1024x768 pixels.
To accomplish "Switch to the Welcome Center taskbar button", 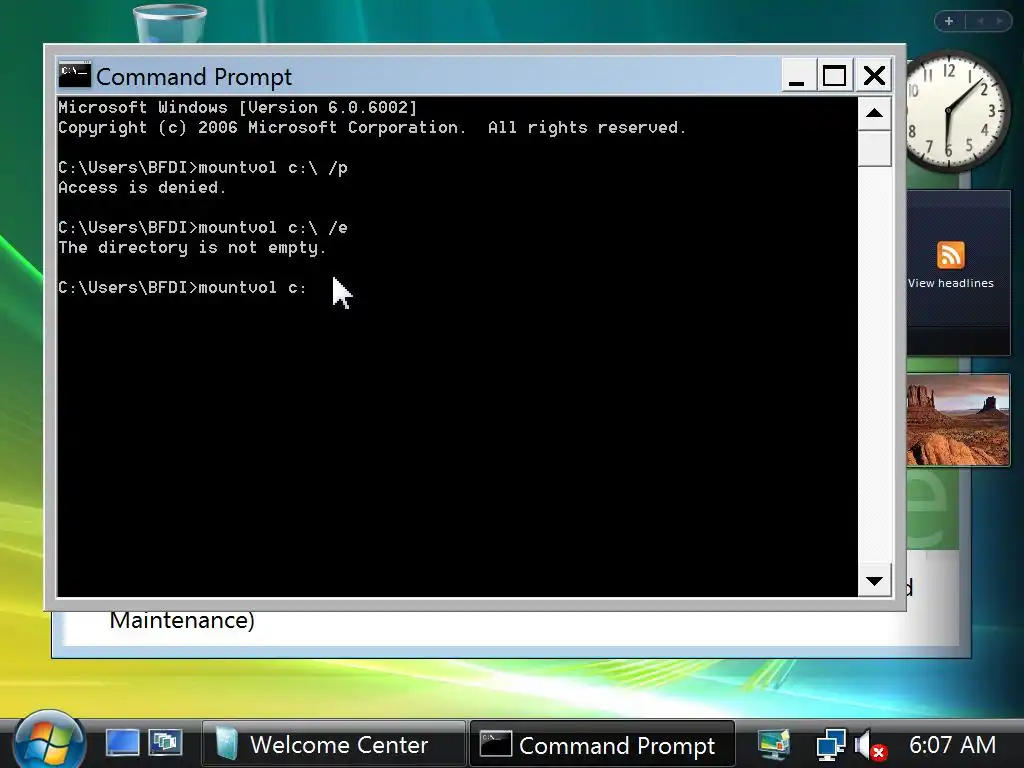I will tap(334, 744).
